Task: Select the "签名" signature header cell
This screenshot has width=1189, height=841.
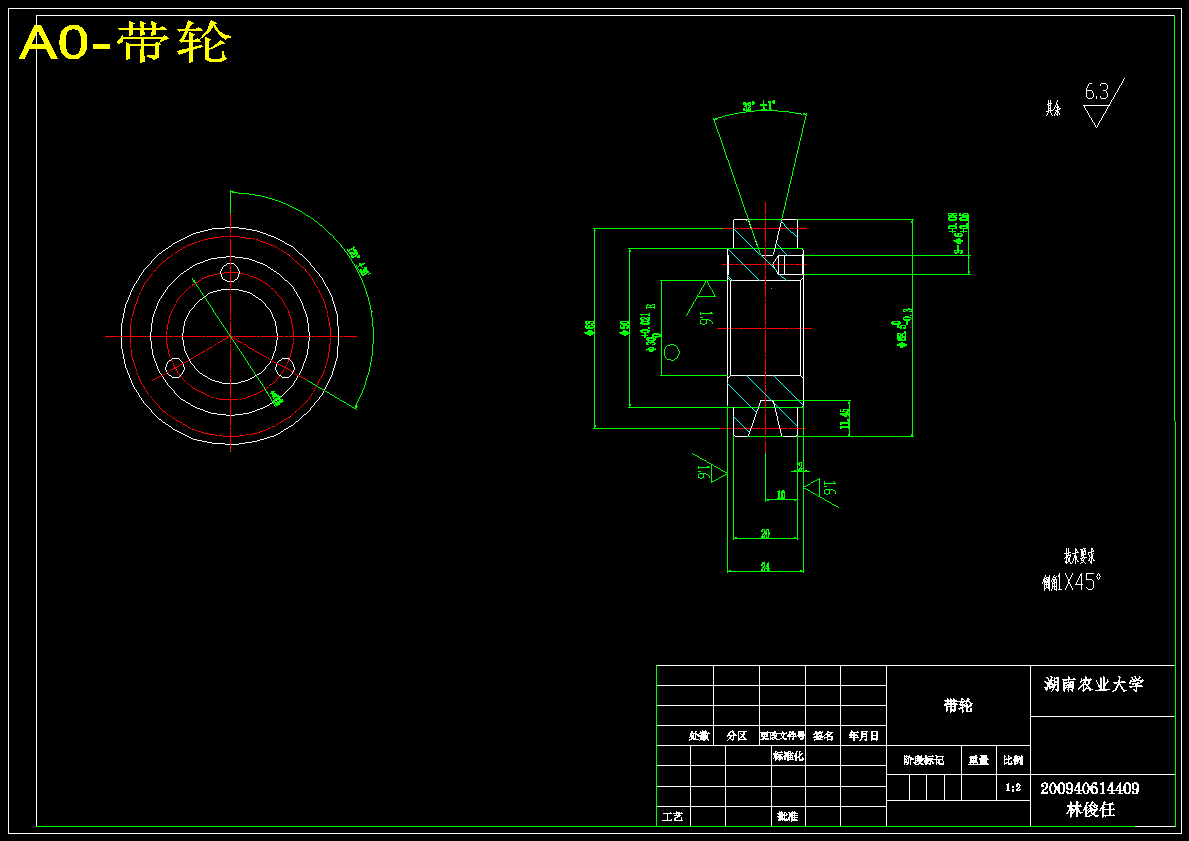Action: 823,736
